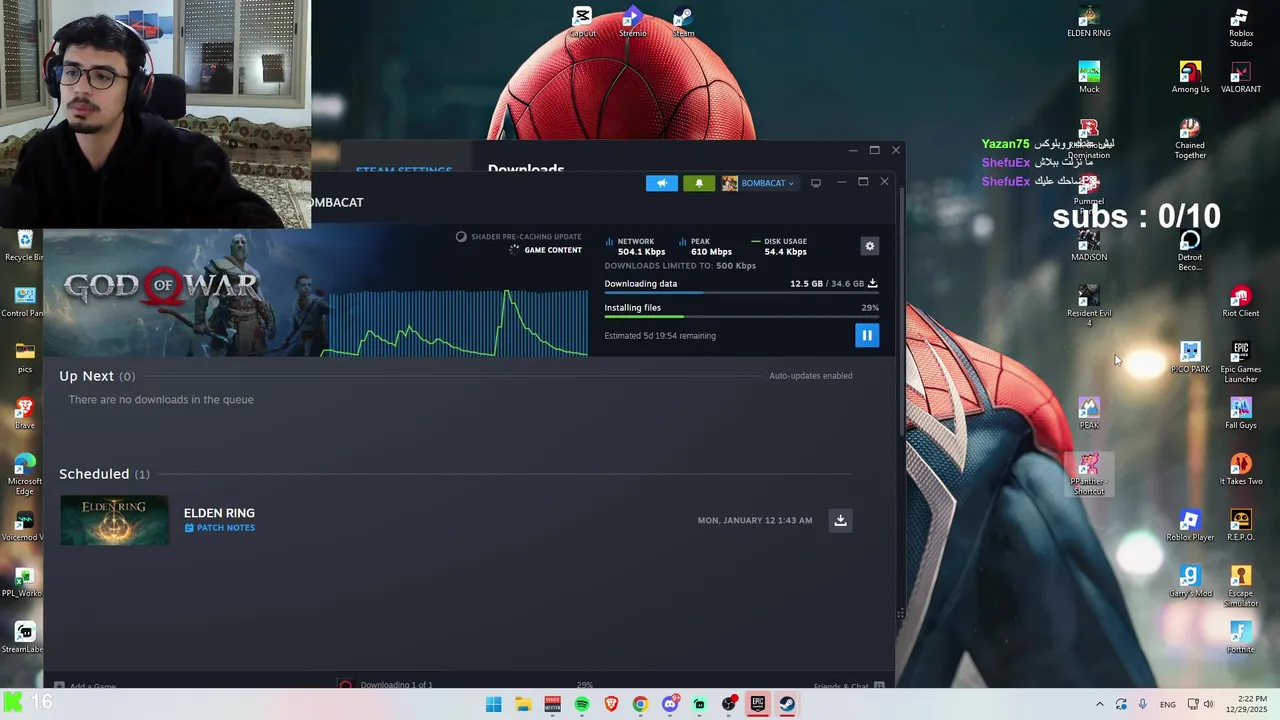Click the Installing files progress bar
The image size is (1280, 720).
tap(741, 317)
